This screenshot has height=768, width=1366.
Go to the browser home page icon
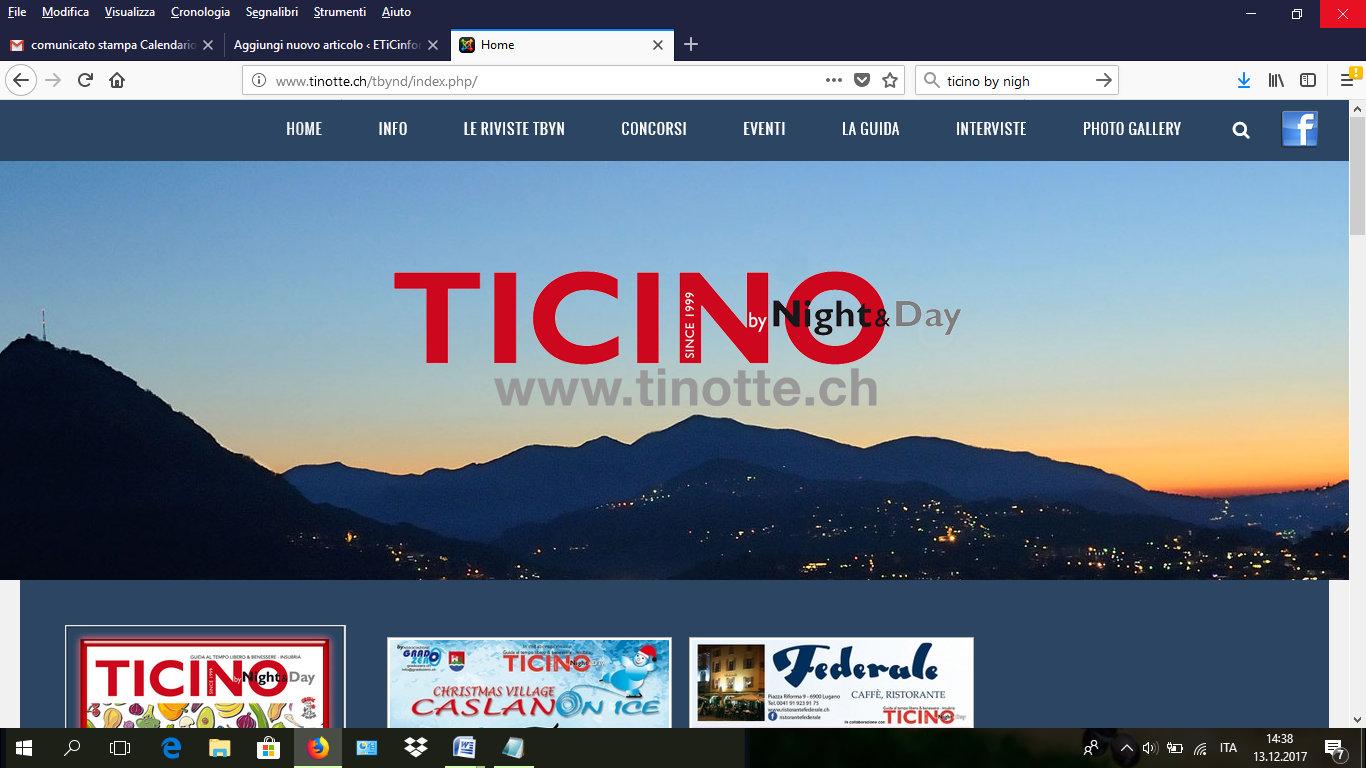117,80
